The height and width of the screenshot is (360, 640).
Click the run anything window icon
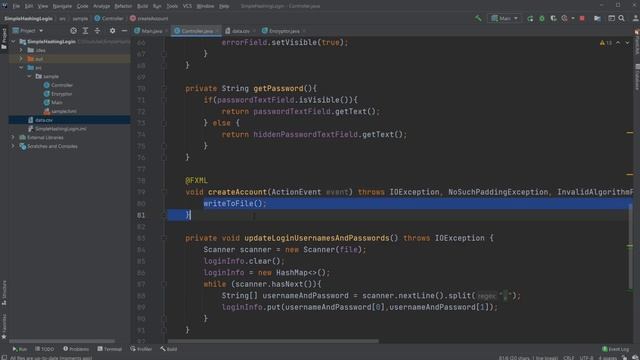pyautogui.click(x=611, y=18)
